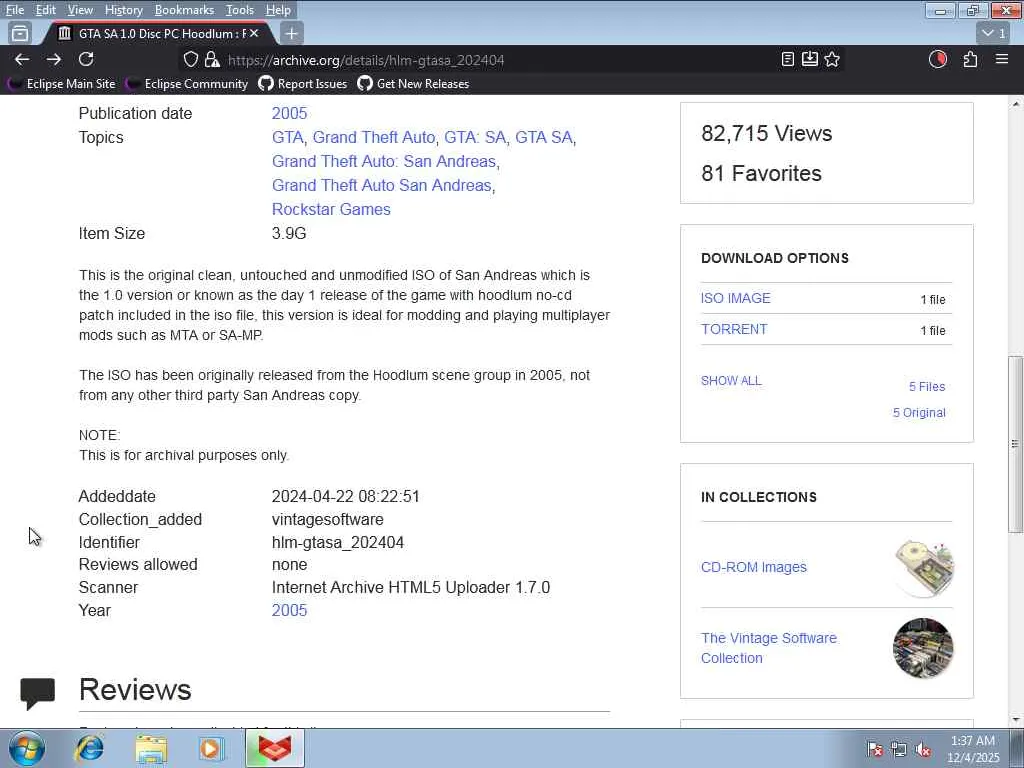Open the Extensions puzzle icon
This screenshot has height=768, width=1024.
[970, 59]
